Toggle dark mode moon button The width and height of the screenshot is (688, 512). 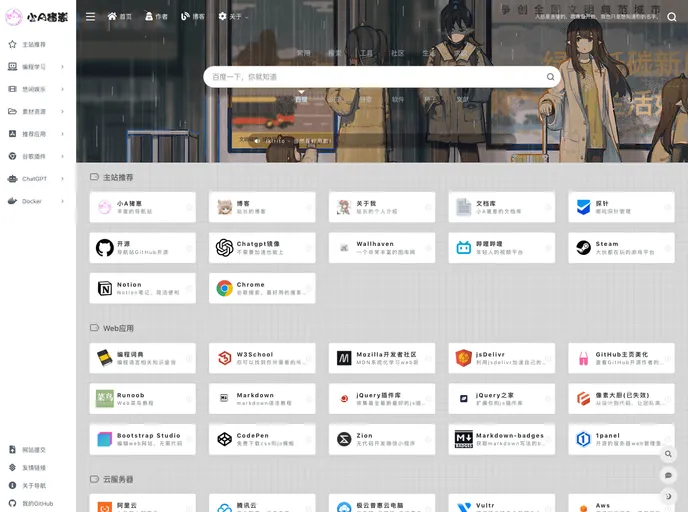coord(668,496)
